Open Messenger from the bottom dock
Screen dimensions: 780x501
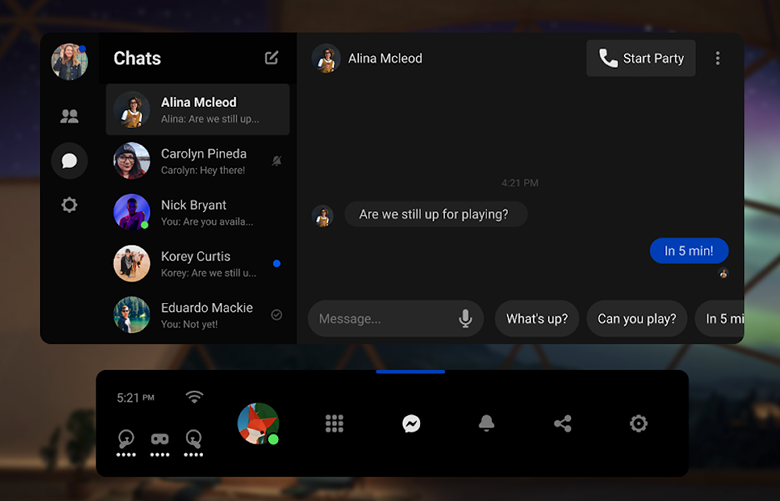411,424
